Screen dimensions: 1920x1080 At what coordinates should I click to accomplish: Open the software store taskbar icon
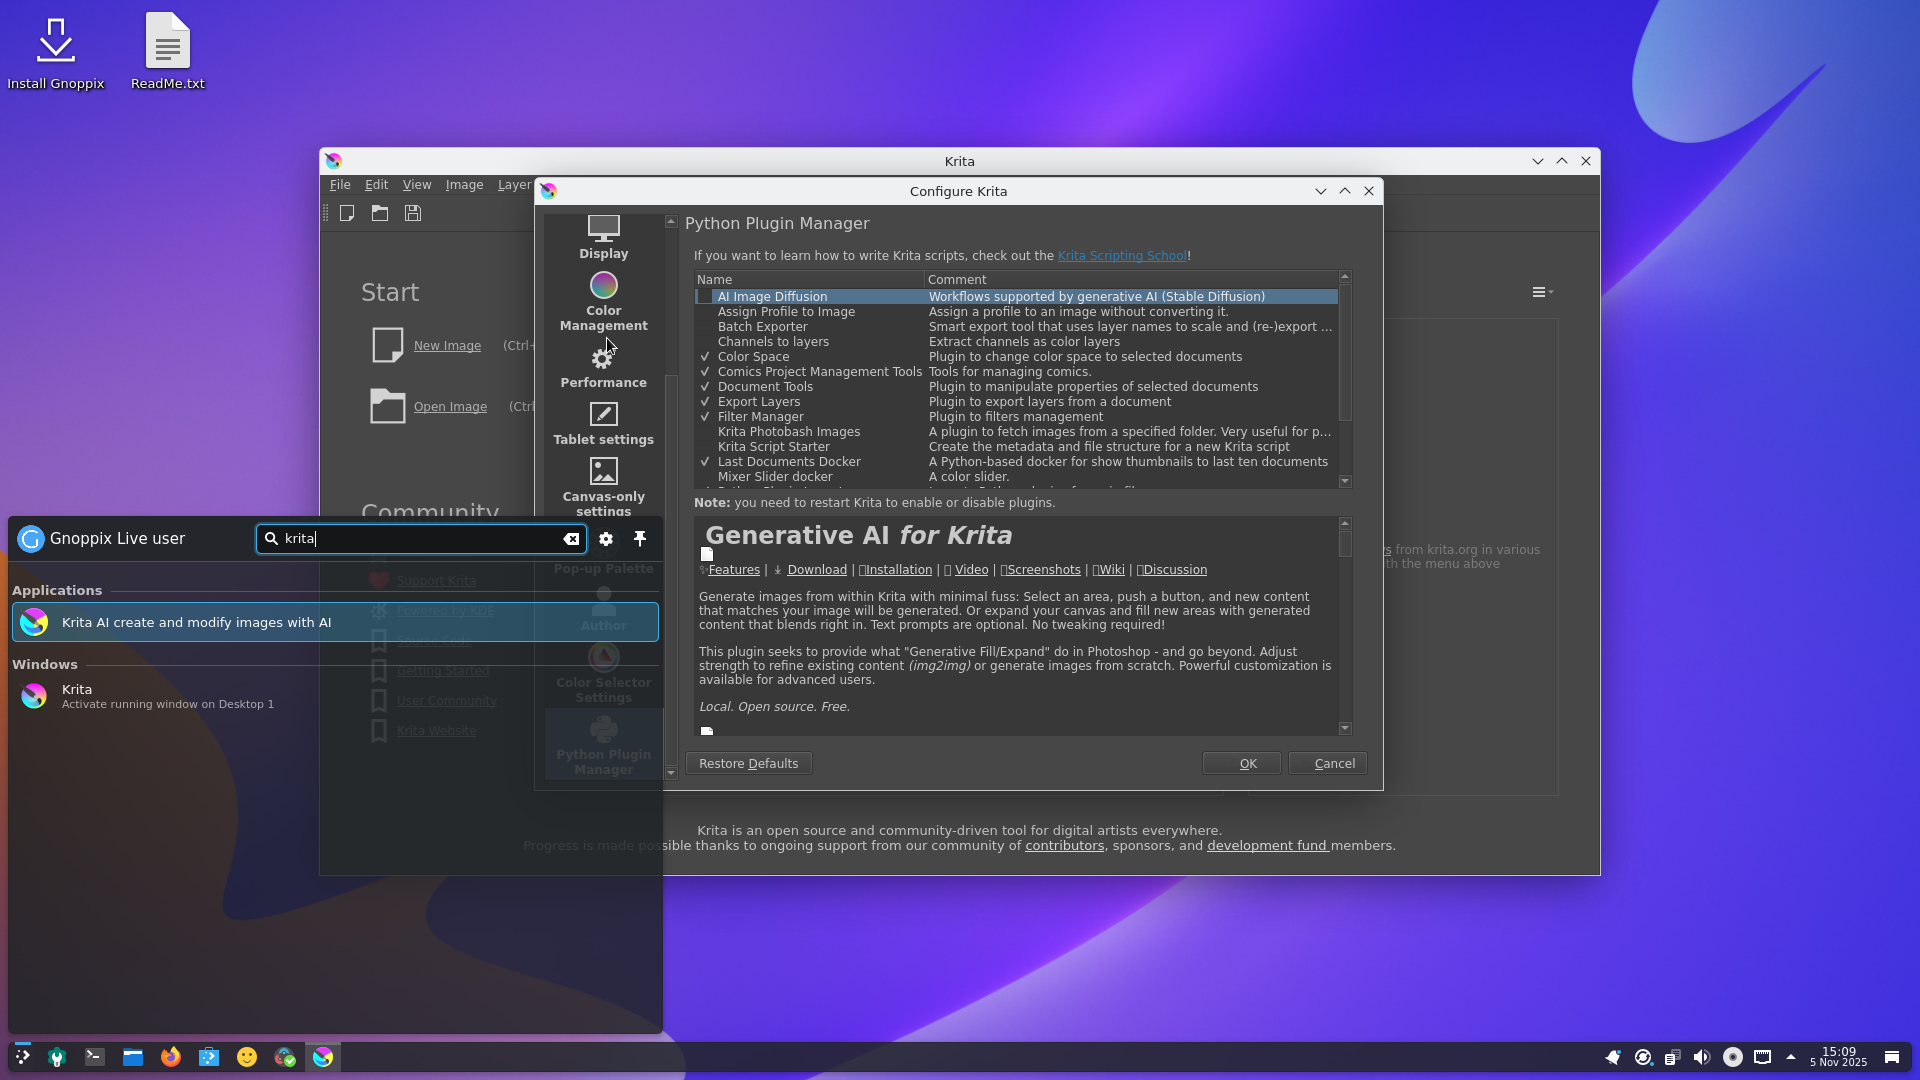(x=209, y=1057)
